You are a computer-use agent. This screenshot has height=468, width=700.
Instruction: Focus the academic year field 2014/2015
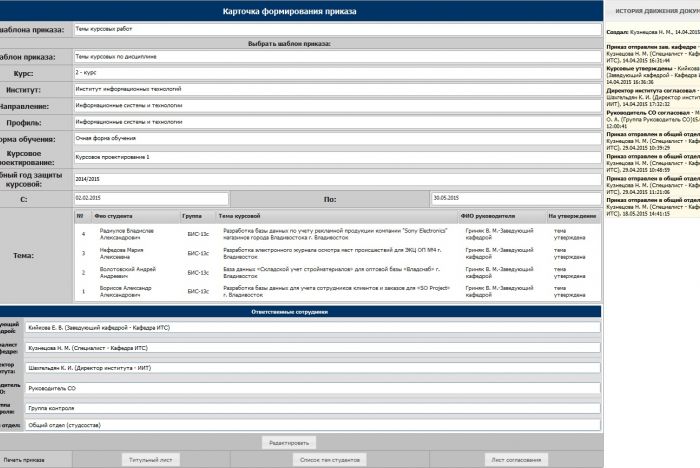point(336,178)
